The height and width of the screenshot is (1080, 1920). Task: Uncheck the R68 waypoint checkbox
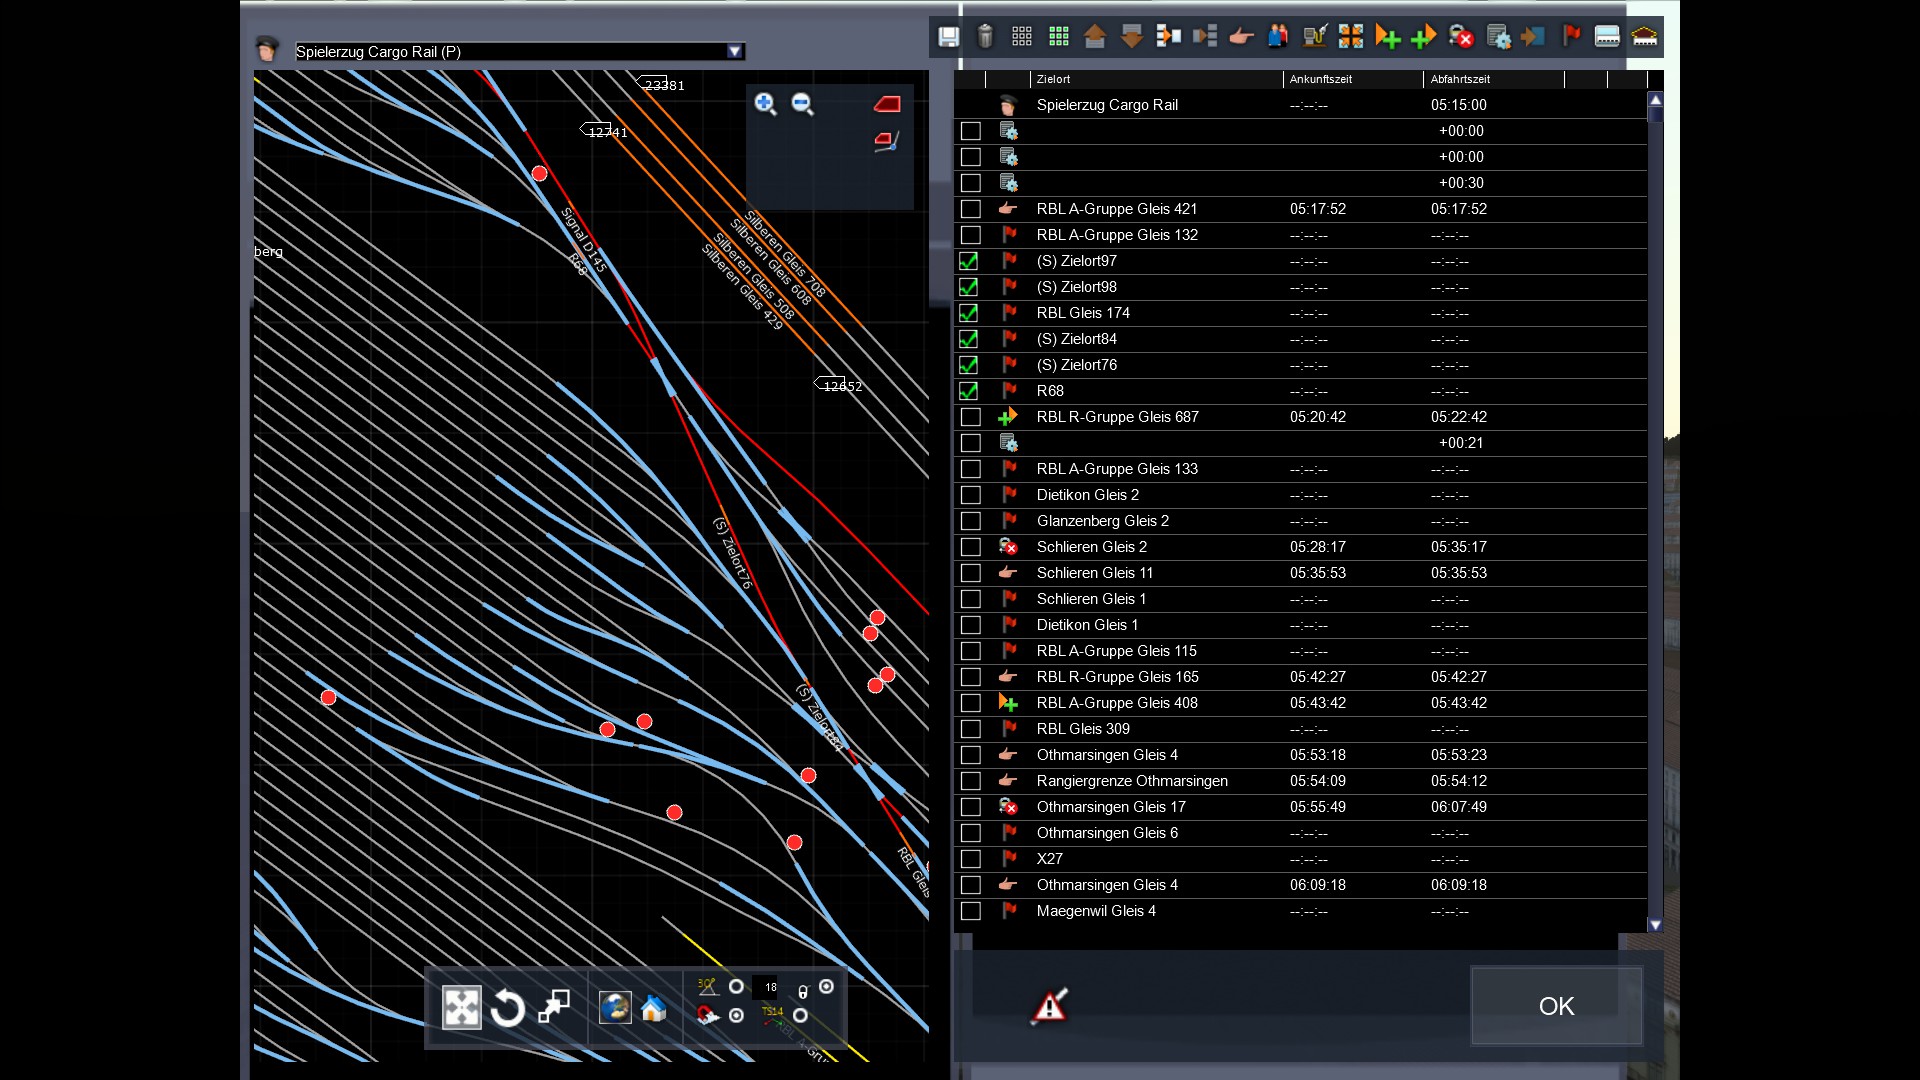tap(969, 391)
